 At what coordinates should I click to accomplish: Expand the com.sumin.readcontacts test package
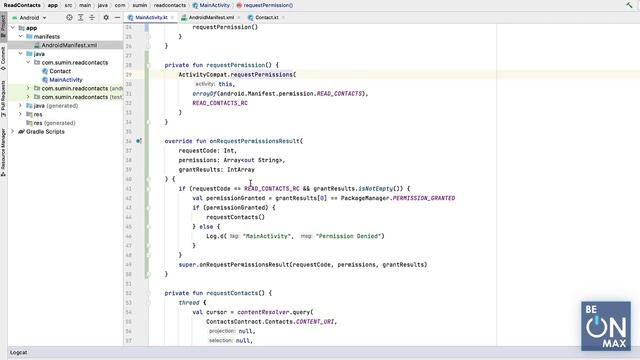point(28,97)
